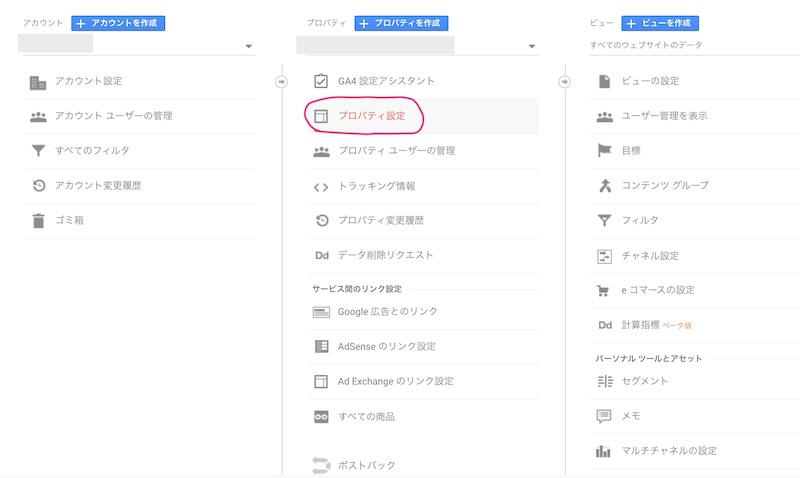Click the Dd icon for calculated metrics
The image size is (800, 478).
click(x=605, y=325)
